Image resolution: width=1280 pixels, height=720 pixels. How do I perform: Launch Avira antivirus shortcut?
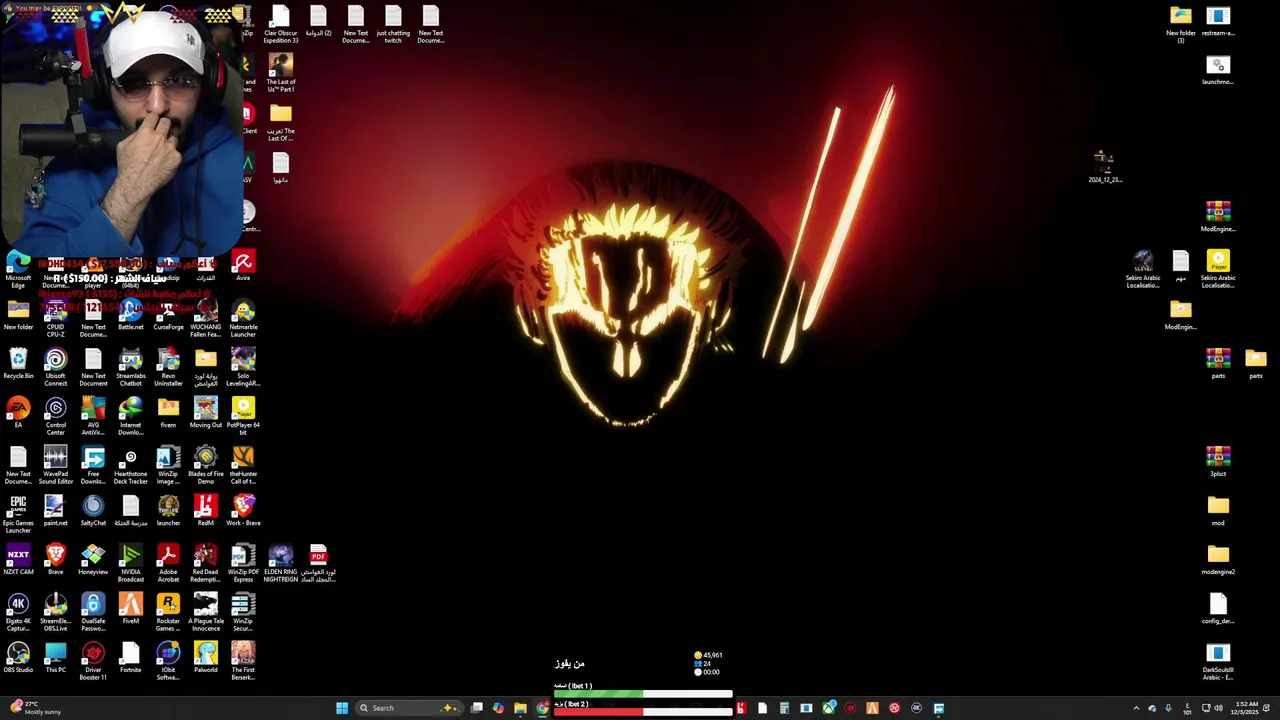coord(243,266)
